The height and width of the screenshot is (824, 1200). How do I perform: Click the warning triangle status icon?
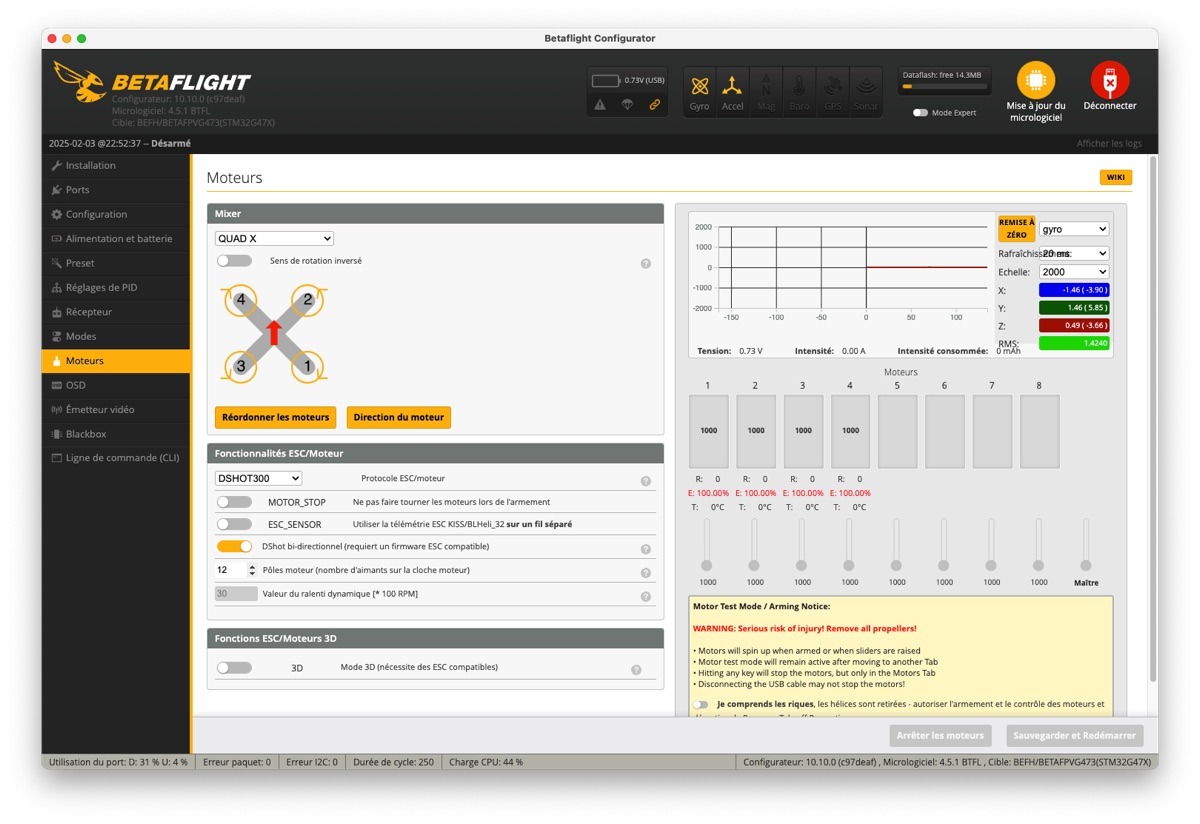click(600, 104)
